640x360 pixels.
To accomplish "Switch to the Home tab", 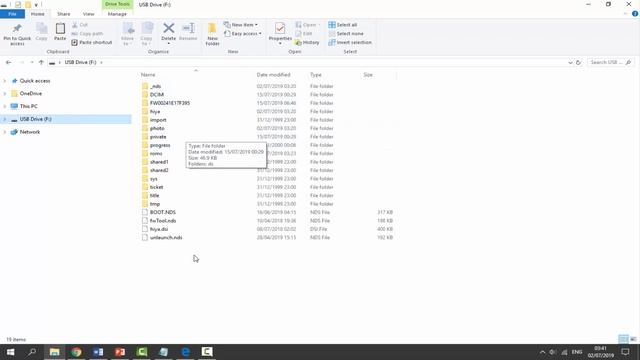I will coord(38,14).
